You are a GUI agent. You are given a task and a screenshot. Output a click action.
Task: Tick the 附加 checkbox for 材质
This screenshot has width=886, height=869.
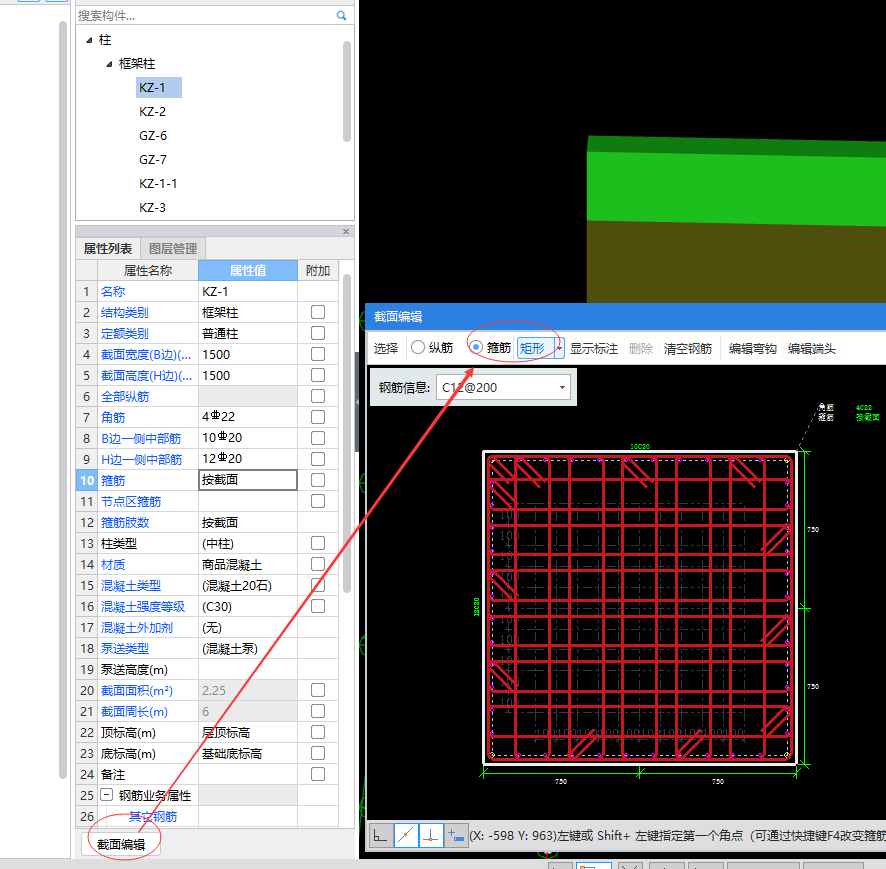pos(318,564)
